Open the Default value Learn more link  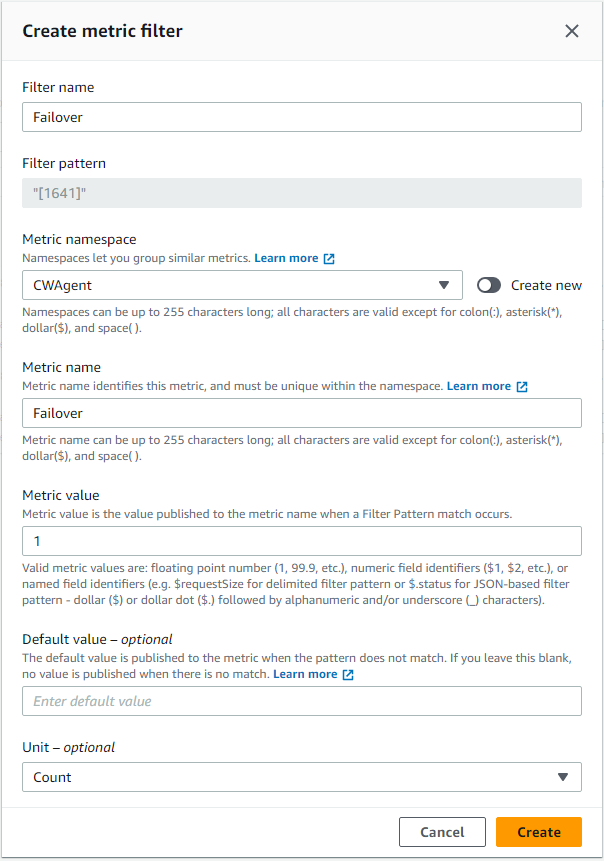coord(307,674)
